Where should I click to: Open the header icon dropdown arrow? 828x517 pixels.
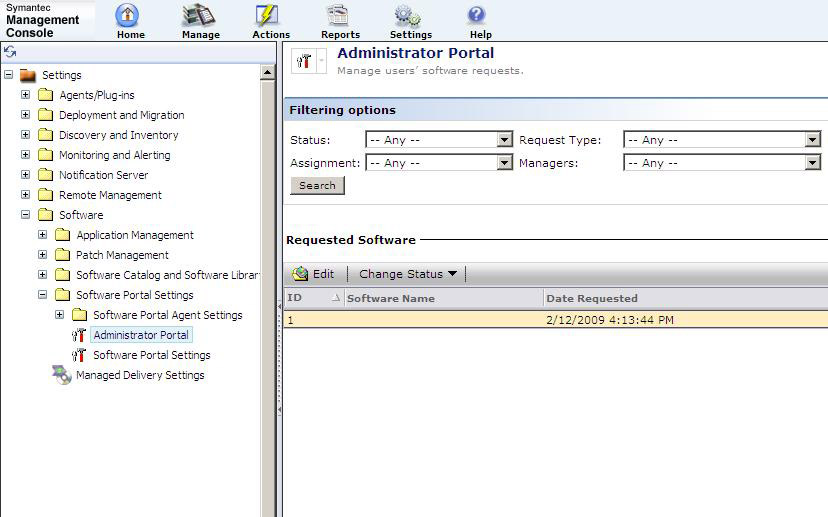[x=321, y=61]
